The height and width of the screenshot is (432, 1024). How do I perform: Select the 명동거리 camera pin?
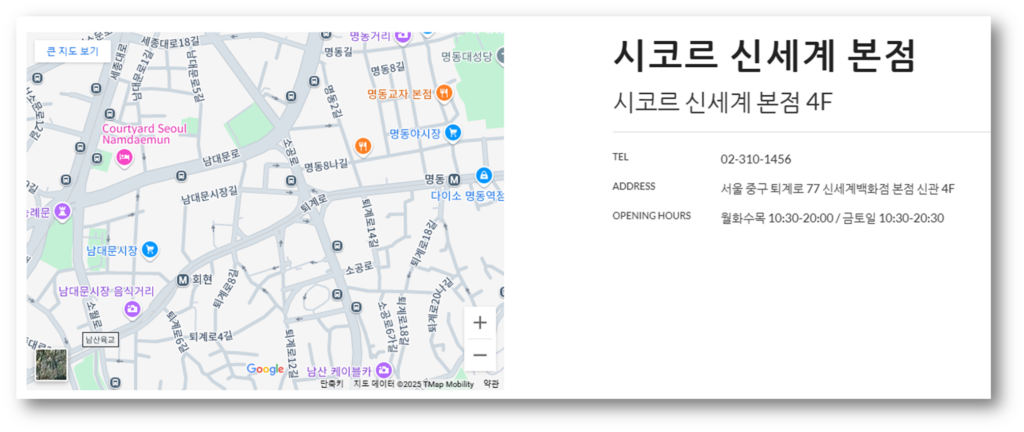pyautogui.click(x=403, y=37)
